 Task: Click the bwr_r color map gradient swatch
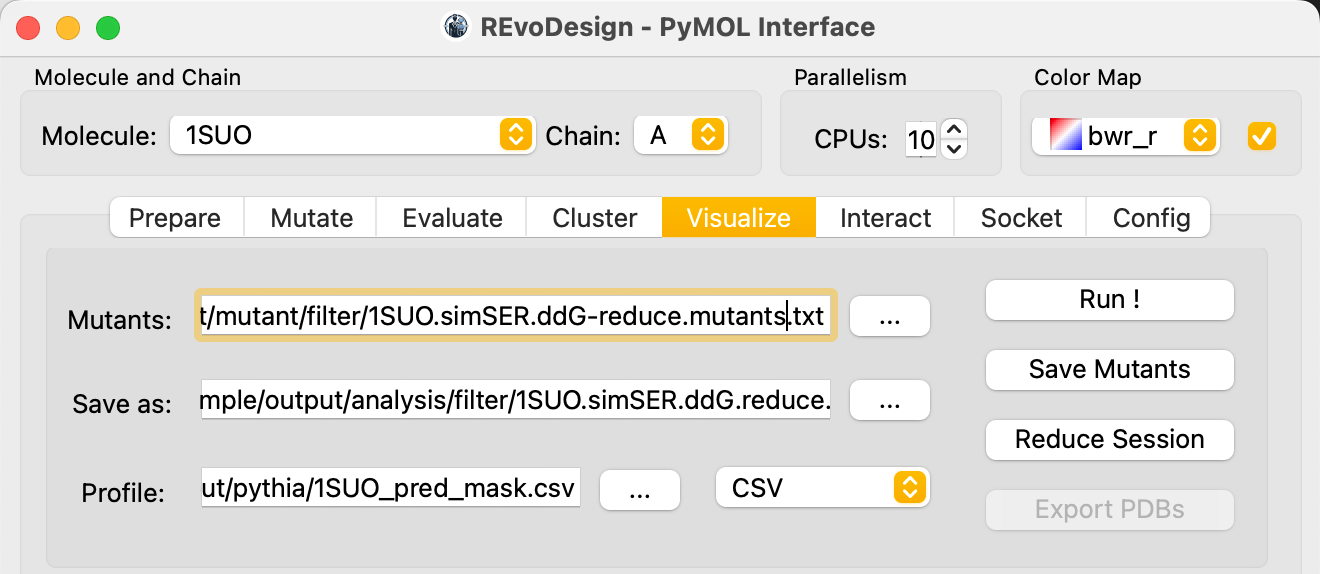tap(1065, 136)
